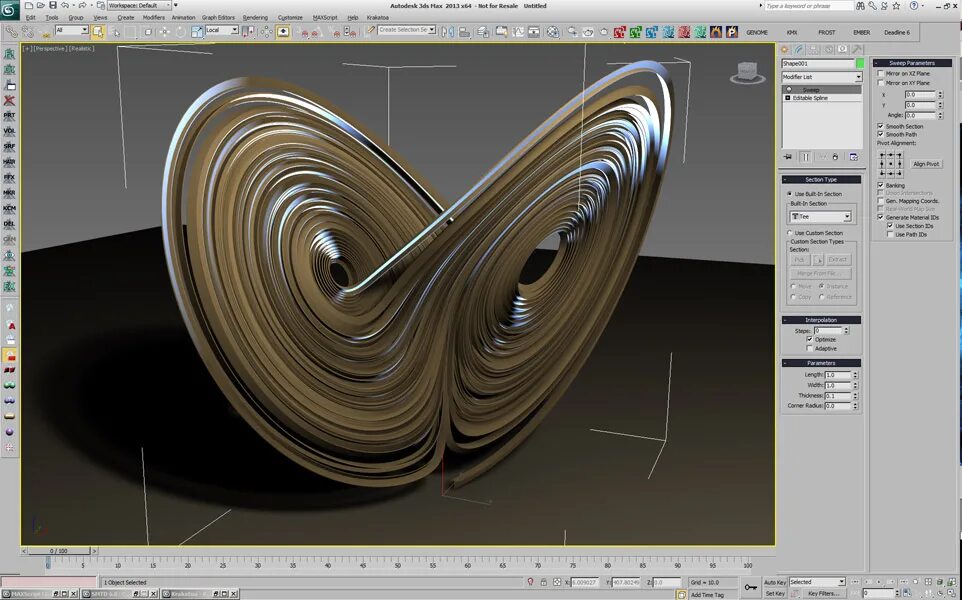Disable the Smooth Section checkbox
Image resolution: width=962 pixels, height=600 pixels.
click(x=880, y=126)
